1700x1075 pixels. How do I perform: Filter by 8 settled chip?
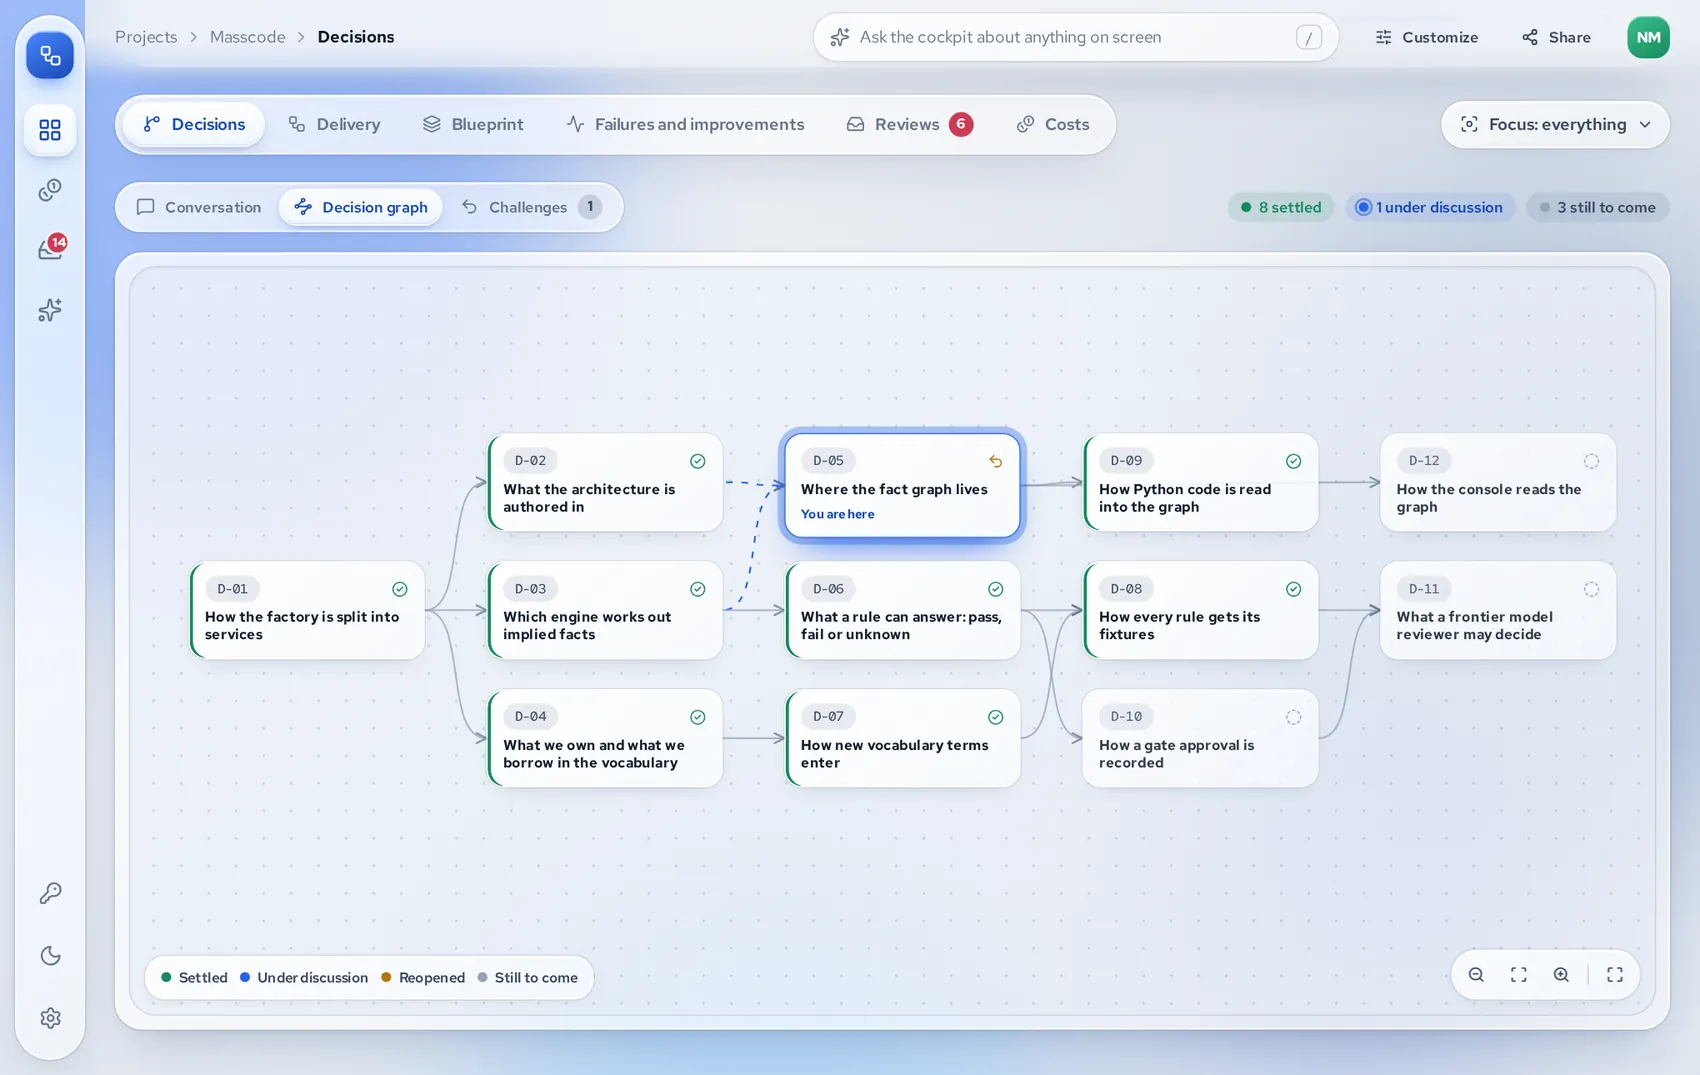[1281, 207]
